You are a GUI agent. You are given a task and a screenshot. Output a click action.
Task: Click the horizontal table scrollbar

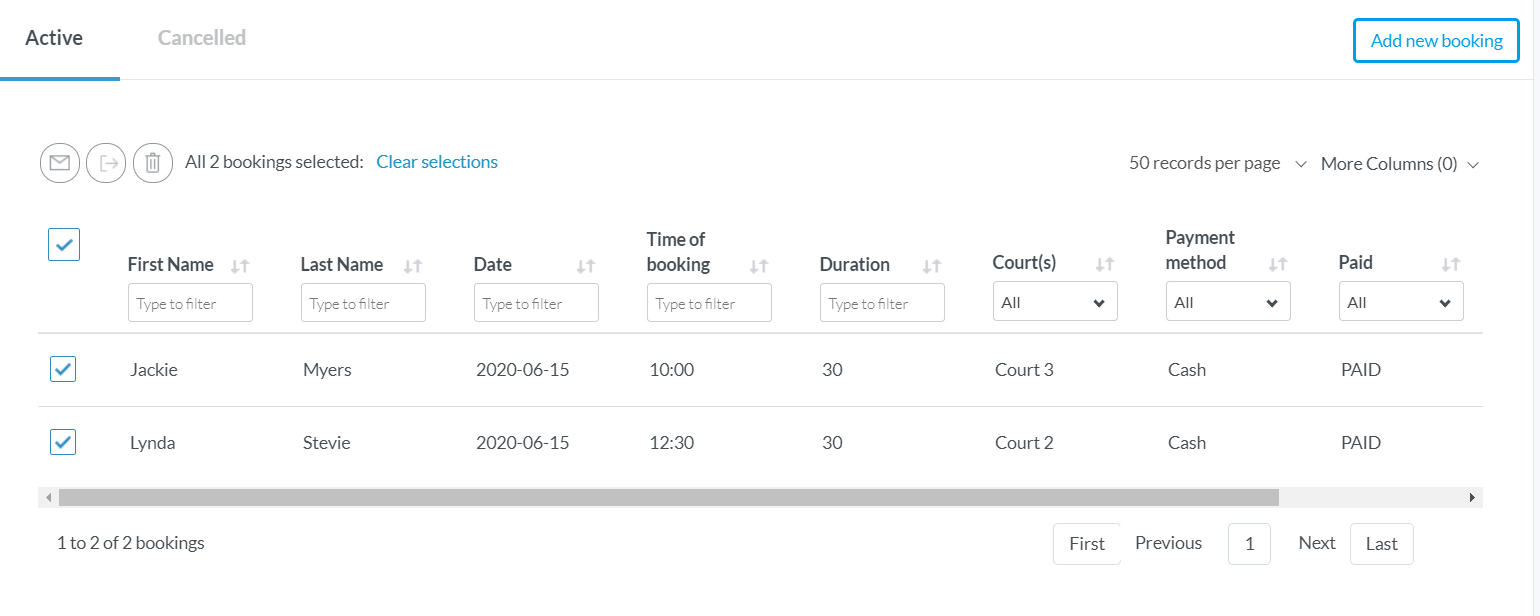(x=668, y=497)
